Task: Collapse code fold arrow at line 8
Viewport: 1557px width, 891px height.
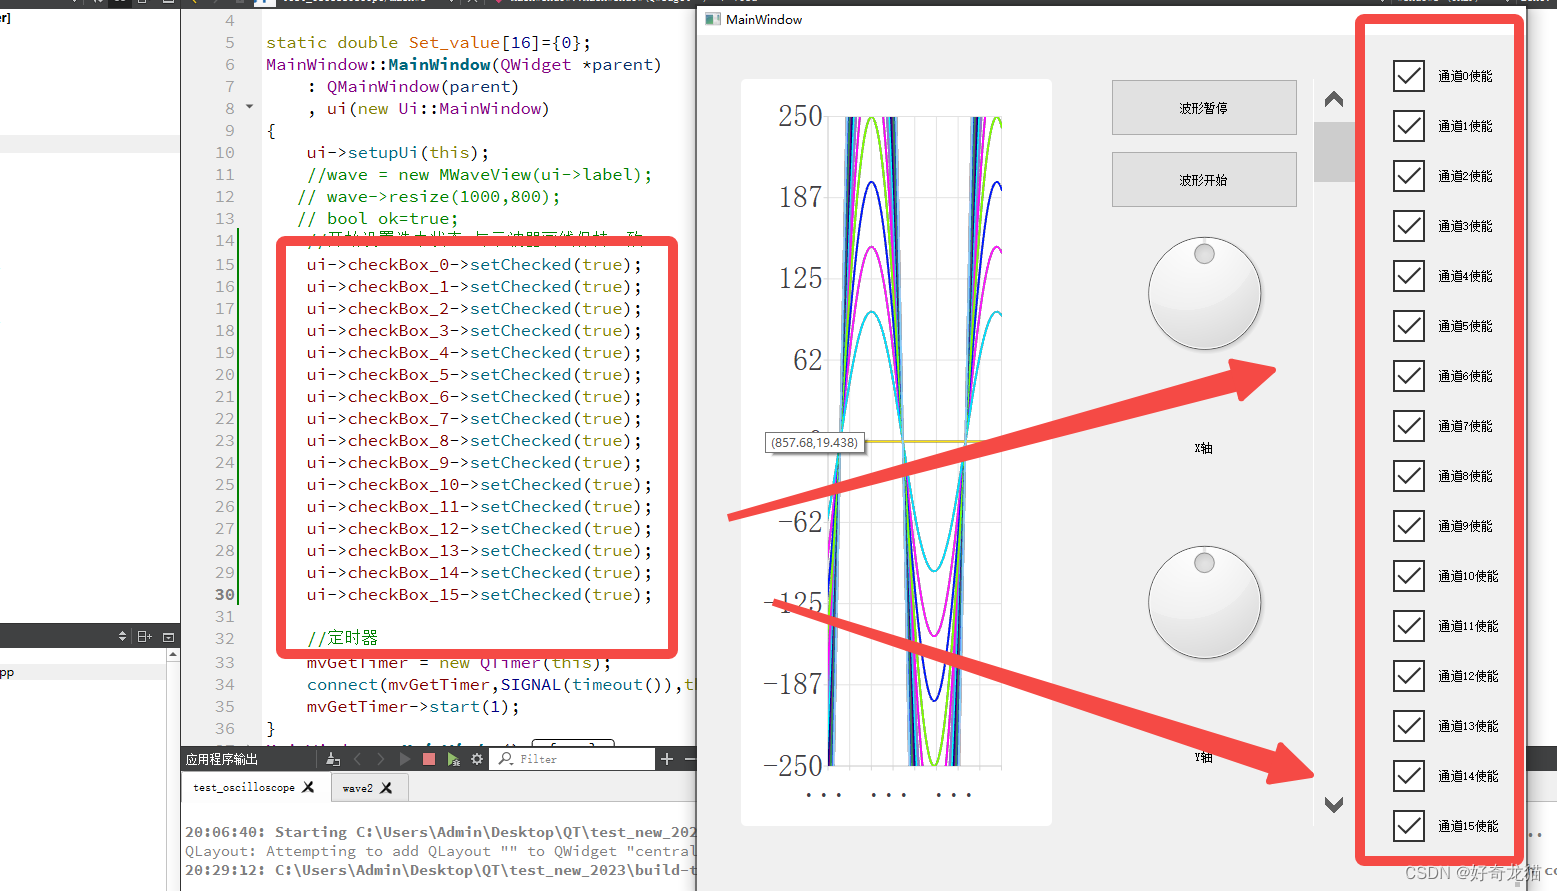Action: [250, 107]
